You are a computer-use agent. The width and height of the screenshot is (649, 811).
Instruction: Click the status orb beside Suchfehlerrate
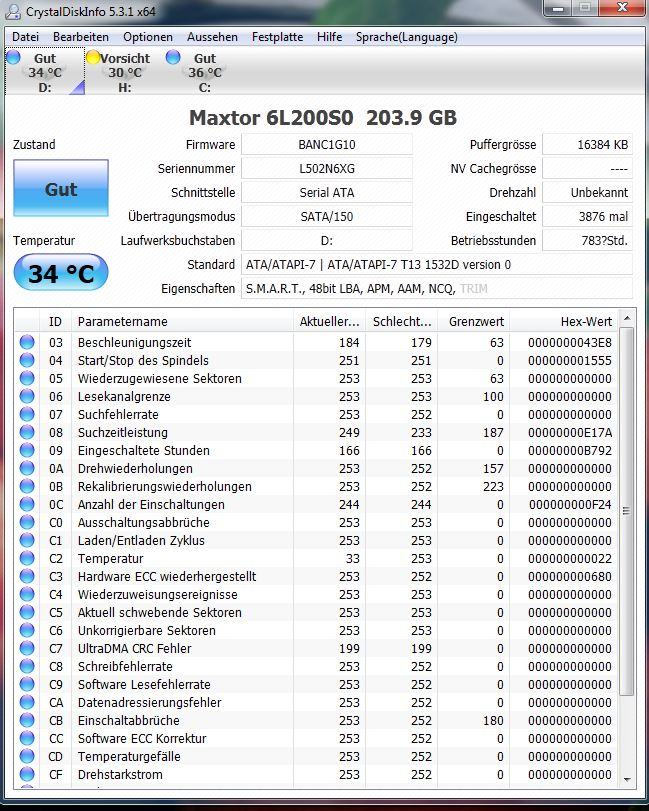[27, 414]
